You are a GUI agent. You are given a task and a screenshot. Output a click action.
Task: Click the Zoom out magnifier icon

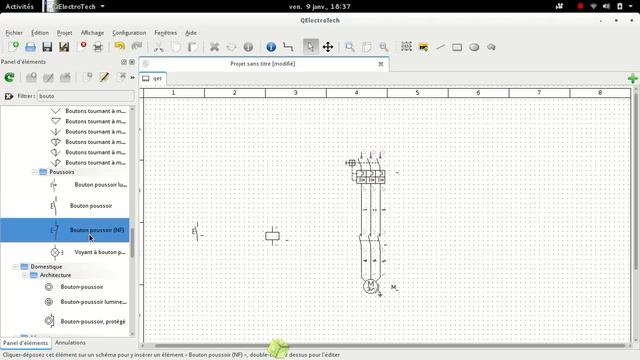[384, 47]
